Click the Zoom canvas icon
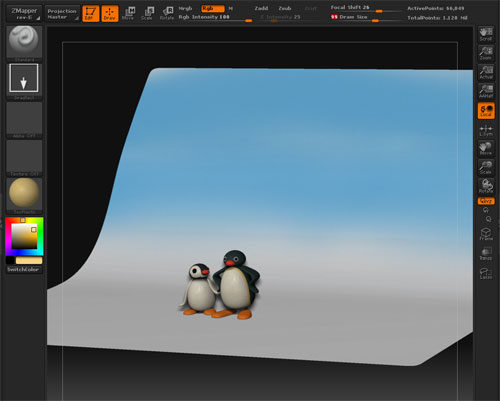 click(486, 53)
